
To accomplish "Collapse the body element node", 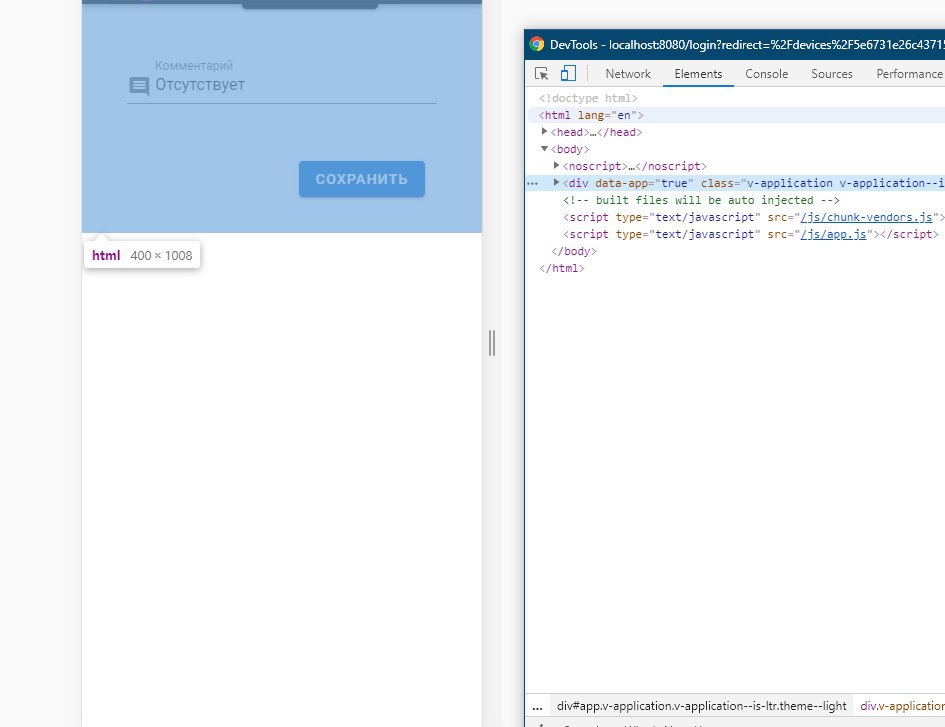I will pyautogui.click(x=544, y=148).
